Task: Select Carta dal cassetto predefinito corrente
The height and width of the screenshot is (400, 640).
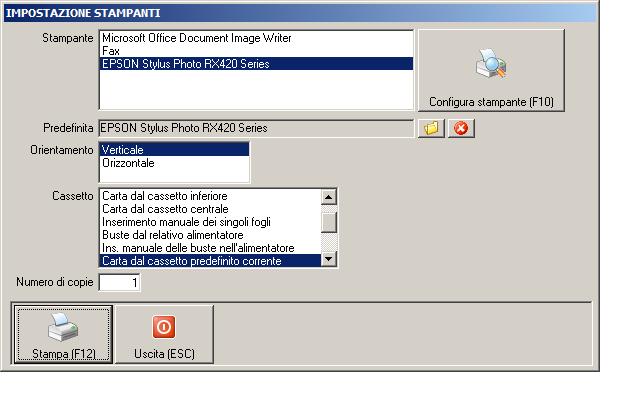Action: pos(210,261)
